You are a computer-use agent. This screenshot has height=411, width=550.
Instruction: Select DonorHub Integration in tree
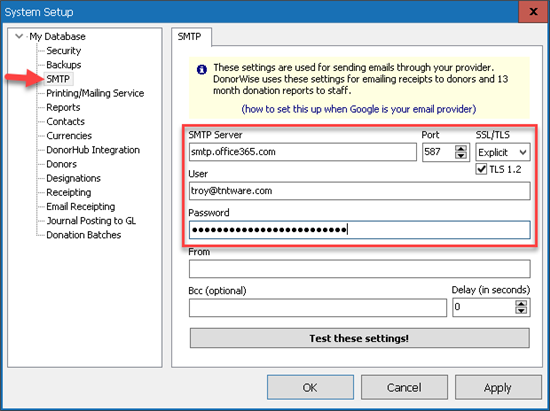pyautogui.click(x=93, y=150)
